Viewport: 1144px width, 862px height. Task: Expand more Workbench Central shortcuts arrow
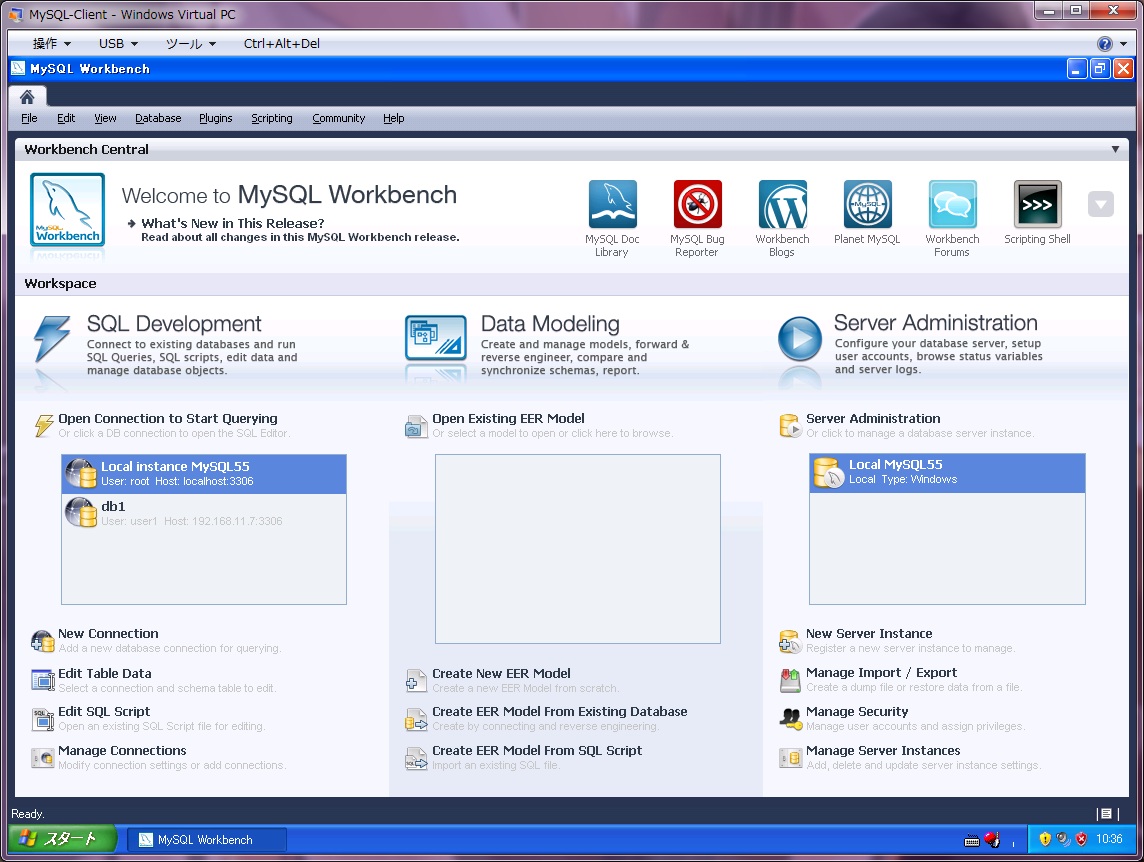[1101, 204]
